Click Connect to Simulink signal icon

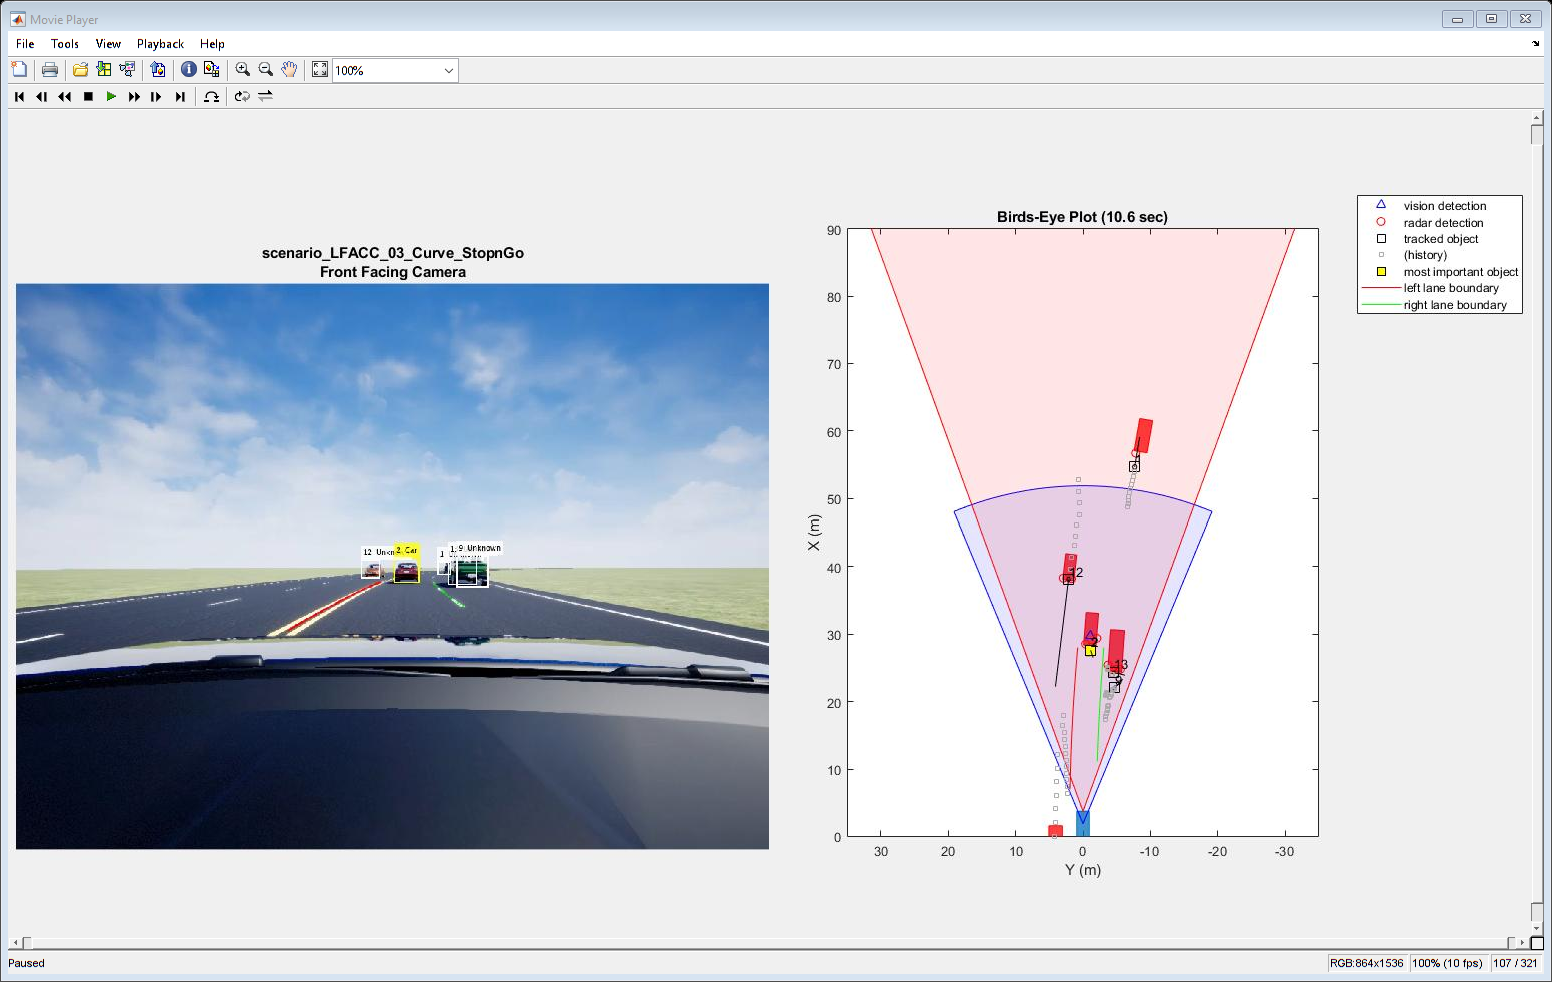[127, 69]
